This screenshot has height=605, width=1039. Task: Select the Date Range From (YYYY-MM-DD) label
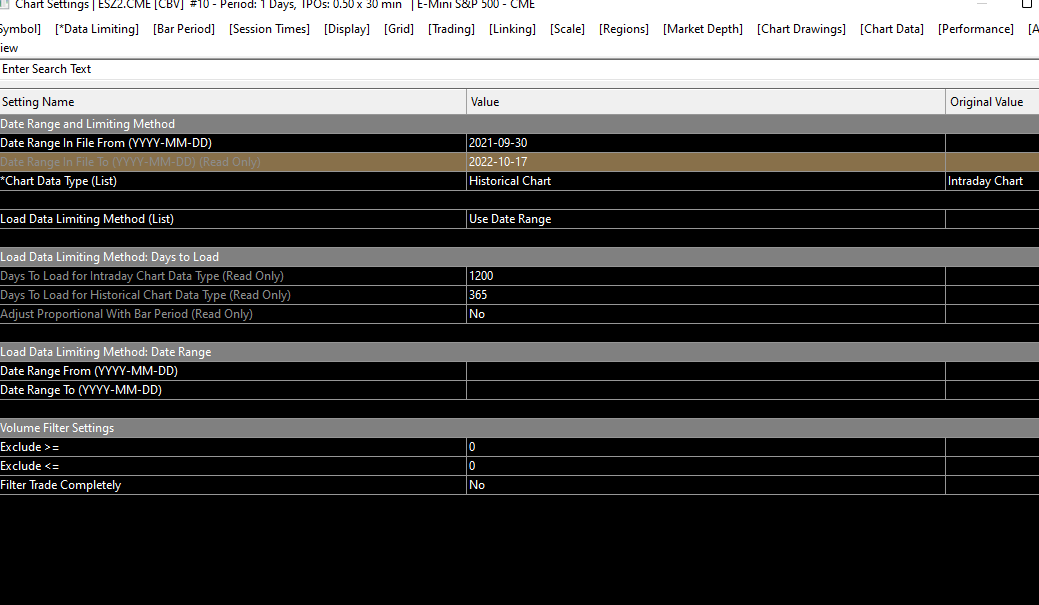[89, 371]
